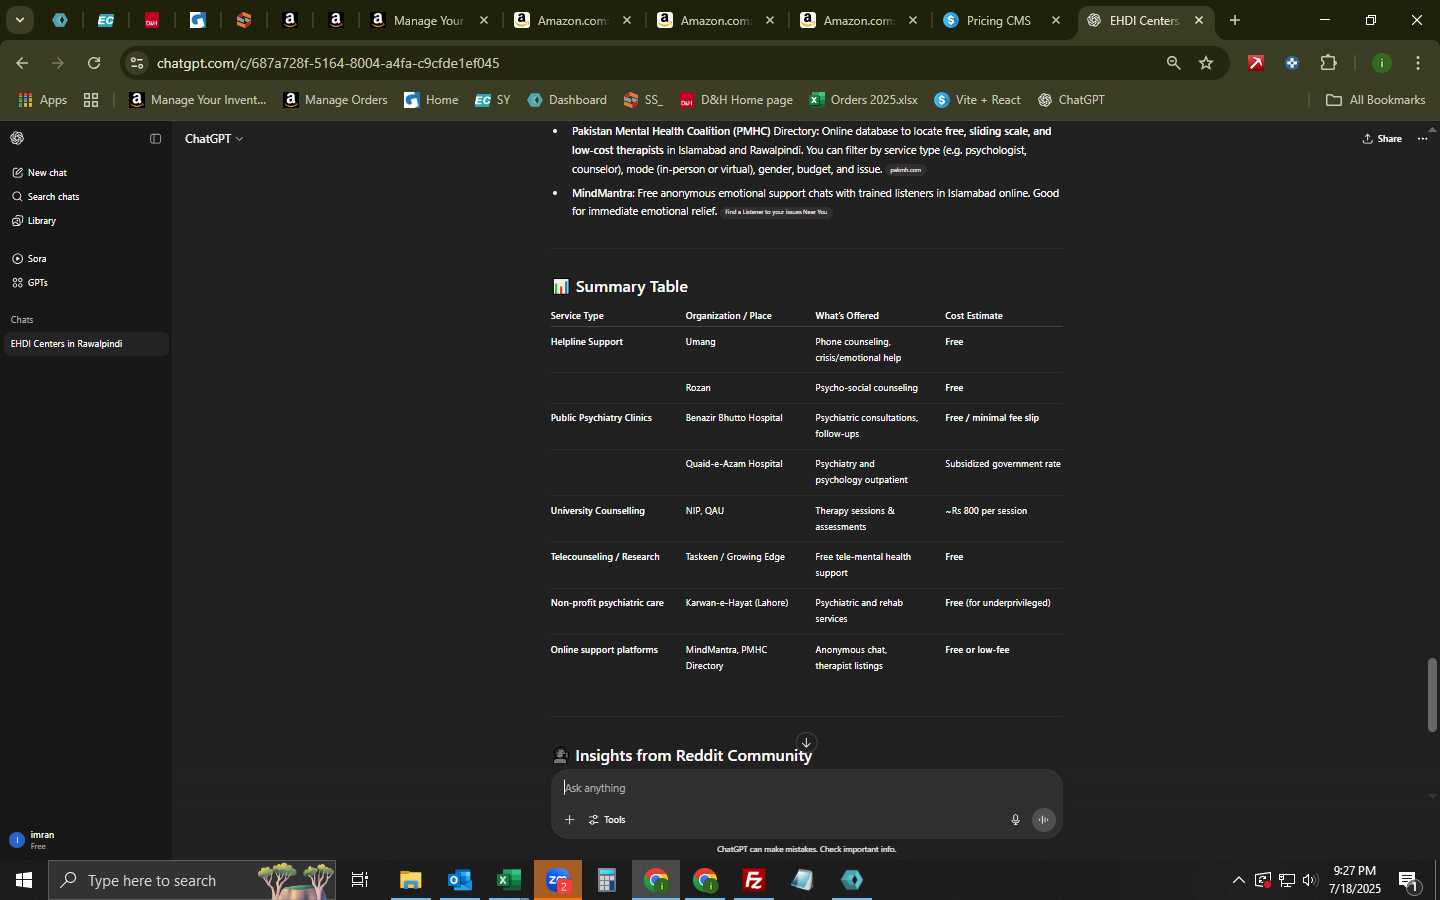Click the taskbar search box
Viewport: 1440px width, 900px height.
click(x=192, y=881)
